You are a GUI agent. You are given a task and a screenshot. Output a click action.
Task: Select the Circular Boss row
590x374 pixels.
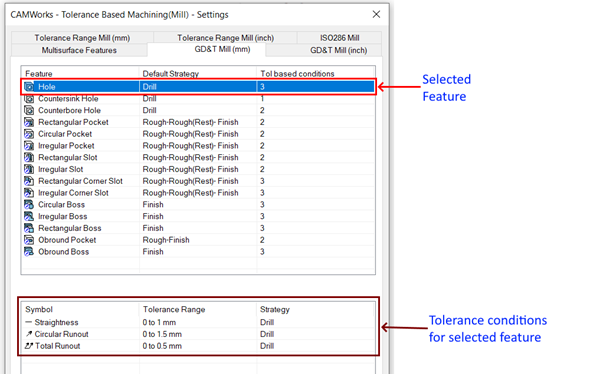click(198, 205)
